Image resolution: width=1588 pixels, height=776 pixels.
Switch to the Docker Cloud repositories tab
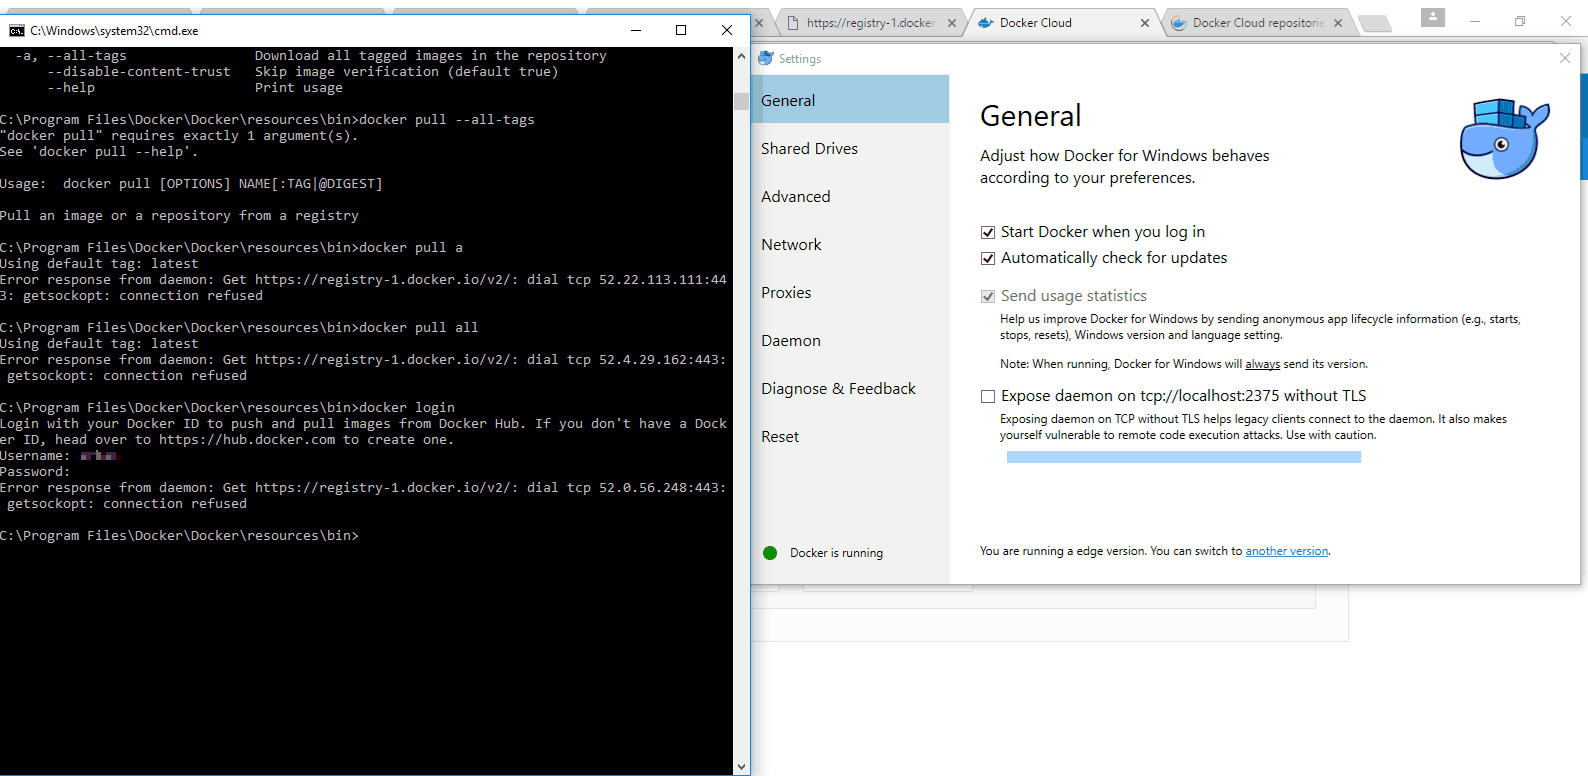[x=1256, y=23]
